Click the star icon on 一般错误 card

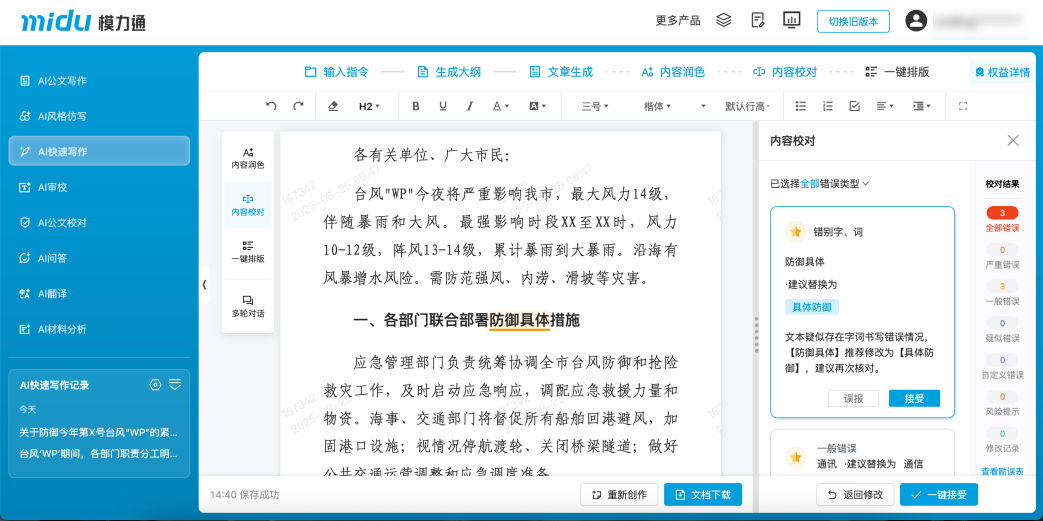(x=794, y=456)
